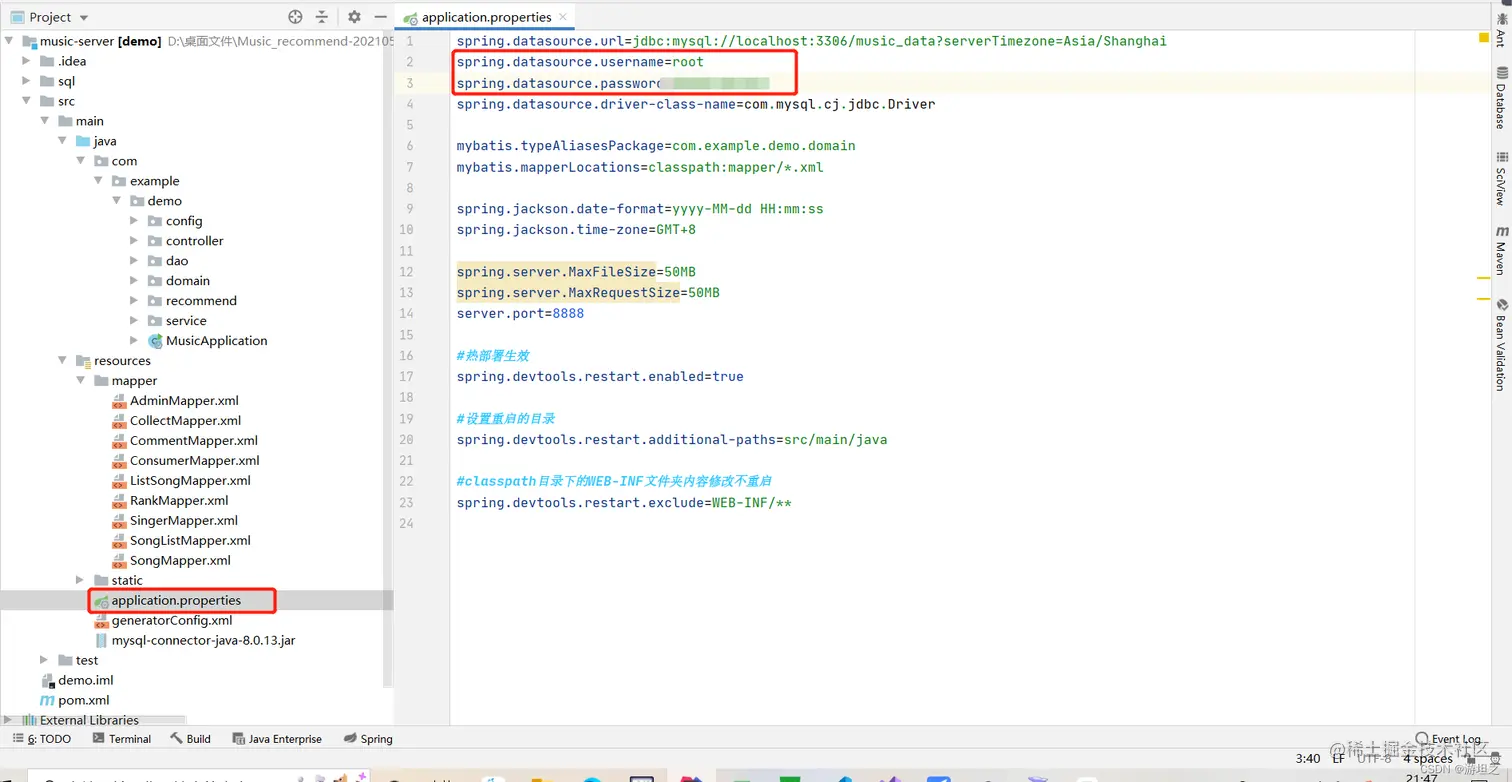1512x782 pixels.
Task: Collapse the music-server project root
Action: [x=9, y=41]
